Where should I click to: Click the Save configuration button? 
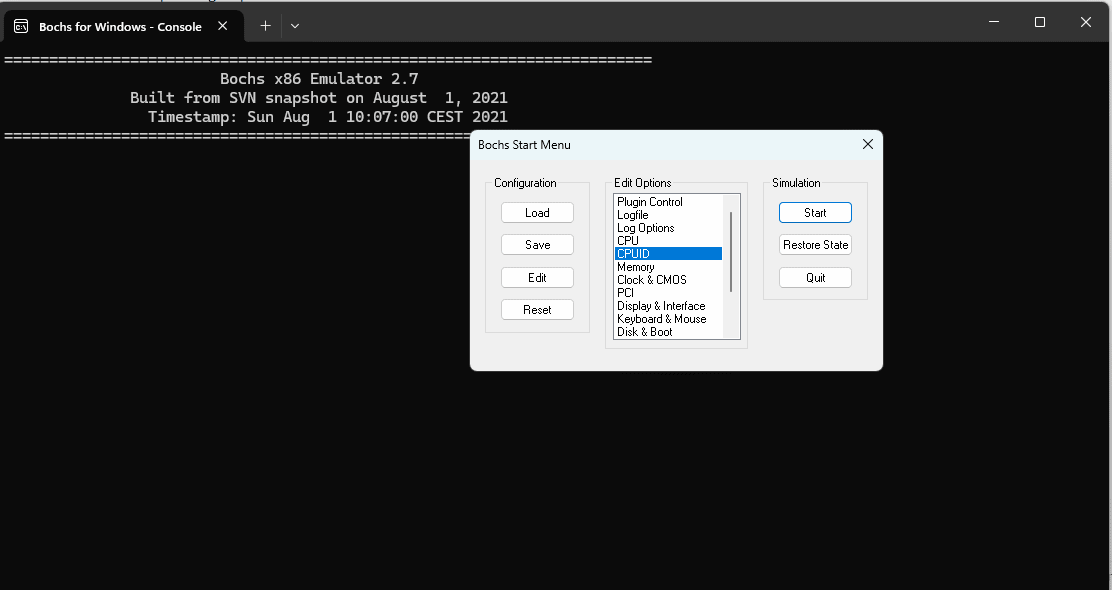pyautogui.click(x=537, y=244)
